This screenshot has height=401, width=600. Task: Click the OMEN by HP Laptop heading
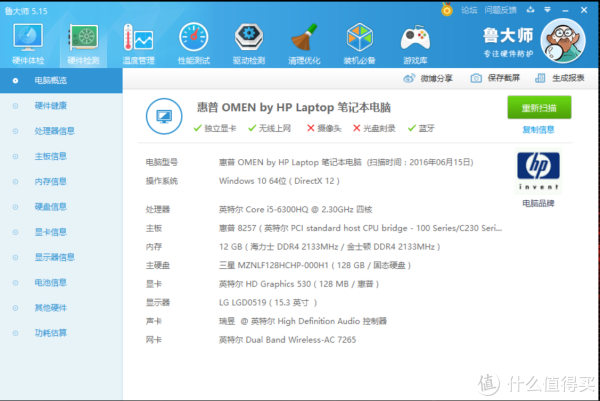point(294,108)
